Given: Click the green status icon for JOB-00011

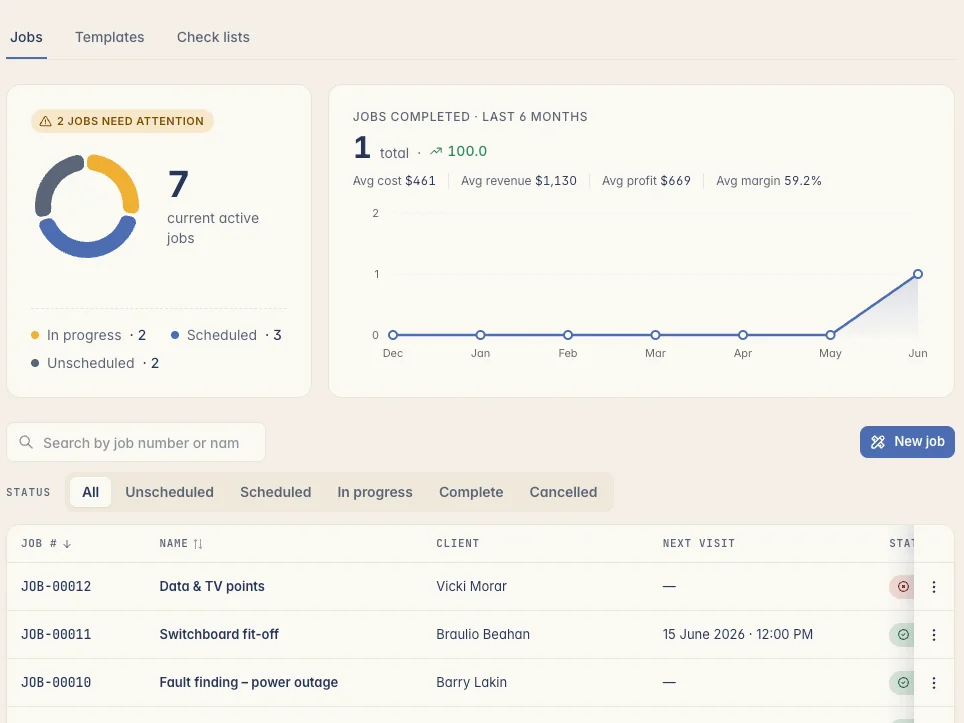Looking at the screenshot, I should 903,634.
